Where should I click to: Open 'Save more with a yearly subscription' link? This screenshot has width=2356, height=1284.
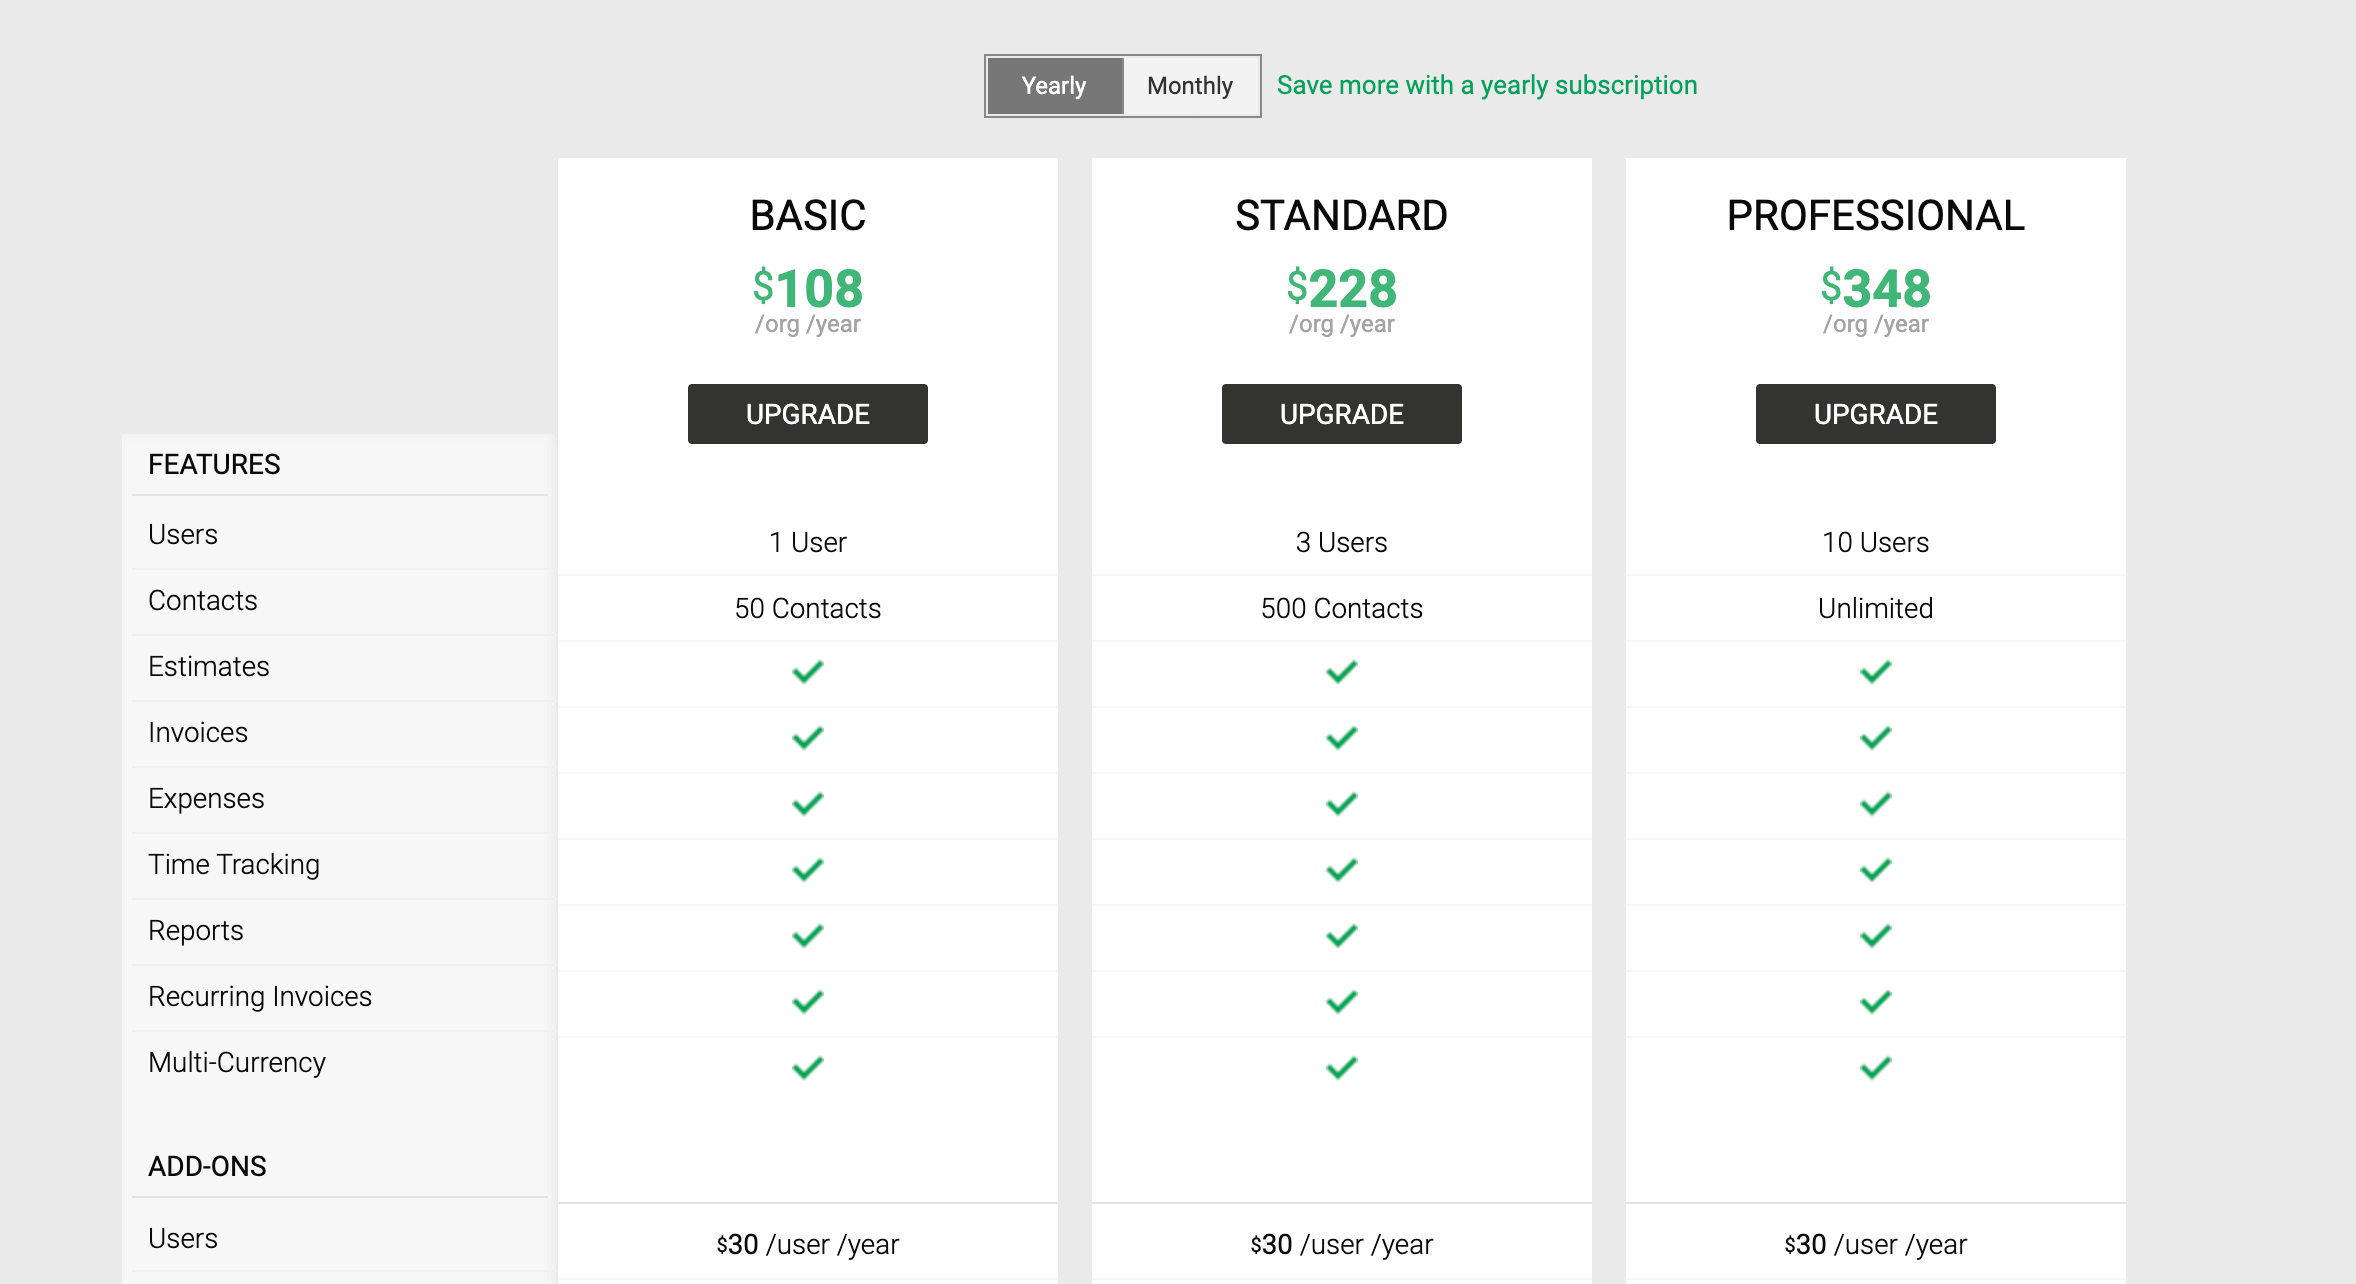[1486, 85]
